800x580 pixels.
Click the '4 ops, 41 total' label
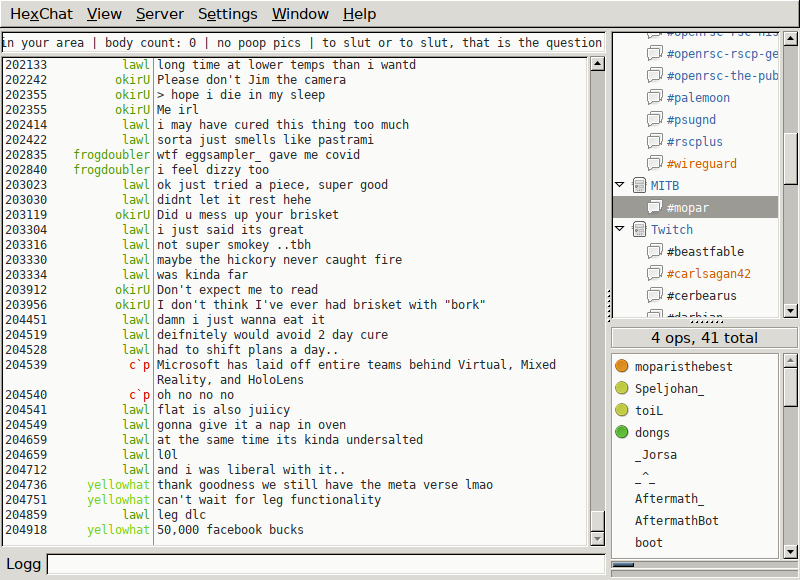(x=704, y=338)
